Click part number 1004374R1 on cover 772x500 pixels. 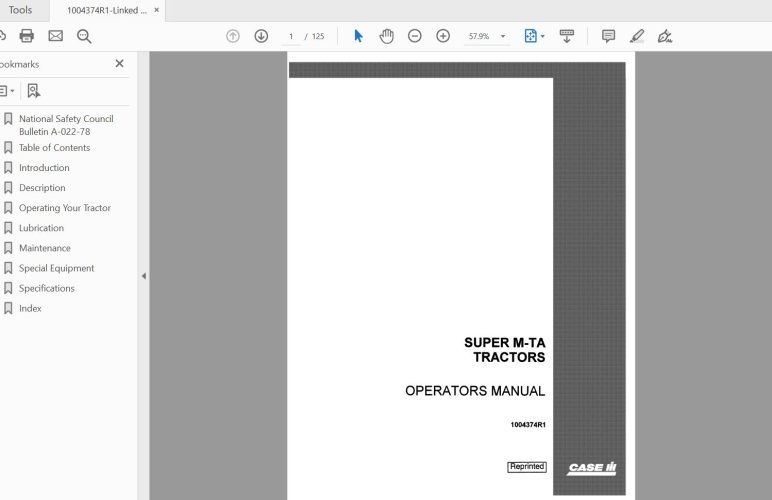528,425
